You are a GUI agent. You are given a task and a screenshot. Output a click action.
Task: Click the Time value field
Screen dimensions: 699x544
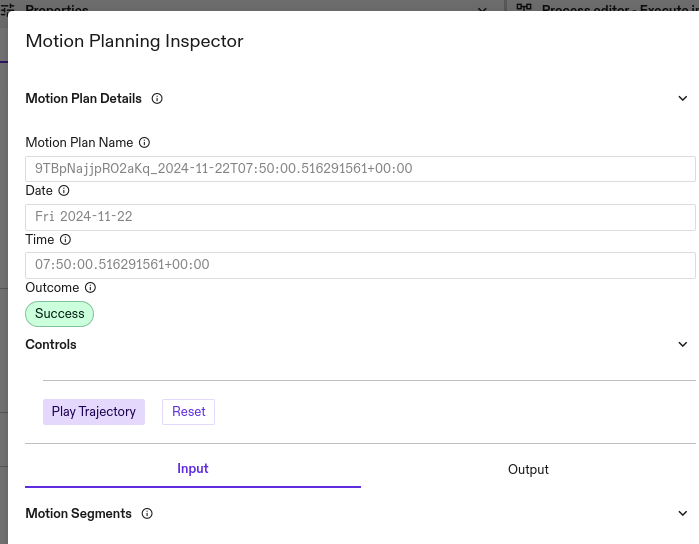[360, 265]
